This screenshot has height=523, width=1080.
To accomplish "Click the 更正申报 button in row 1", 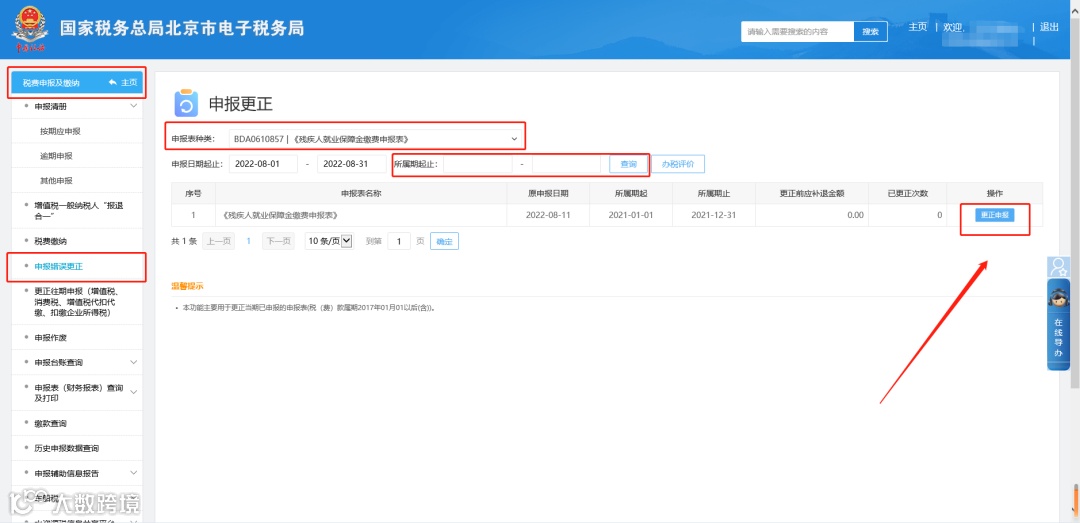I will pos(995,215).
